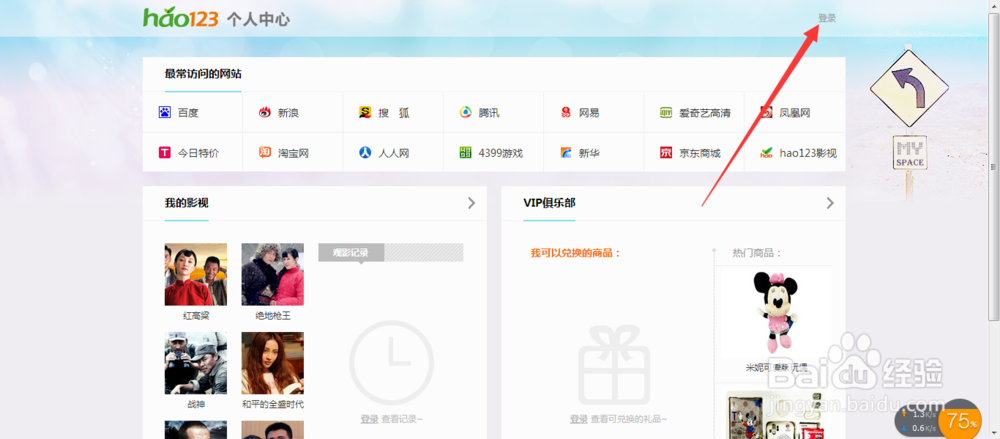Click the hao123影视 icon
The image size is (1000, 439).
click(x=766, y=153)
